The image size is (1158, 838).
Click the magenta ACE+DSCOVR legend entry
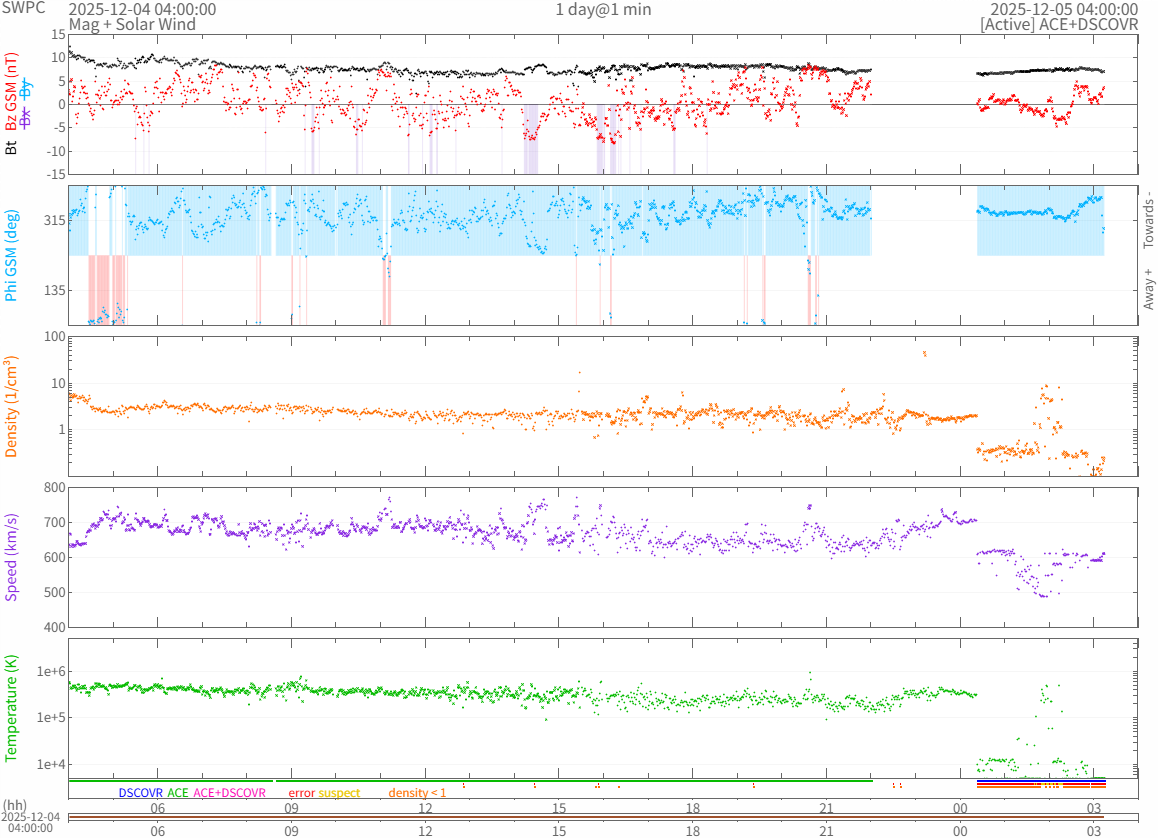coord(229,793)
